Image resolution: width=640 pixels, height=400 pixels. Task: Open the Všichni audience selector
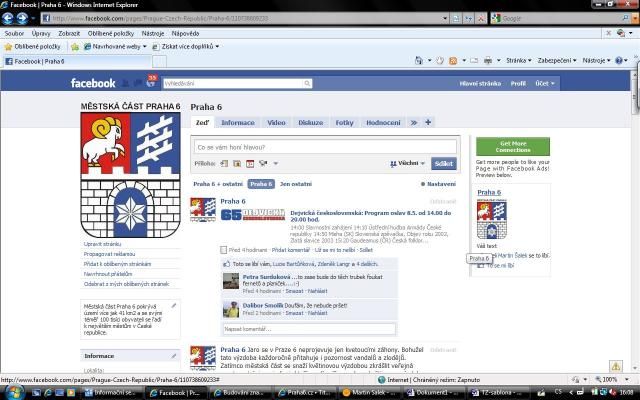[407, 163]
